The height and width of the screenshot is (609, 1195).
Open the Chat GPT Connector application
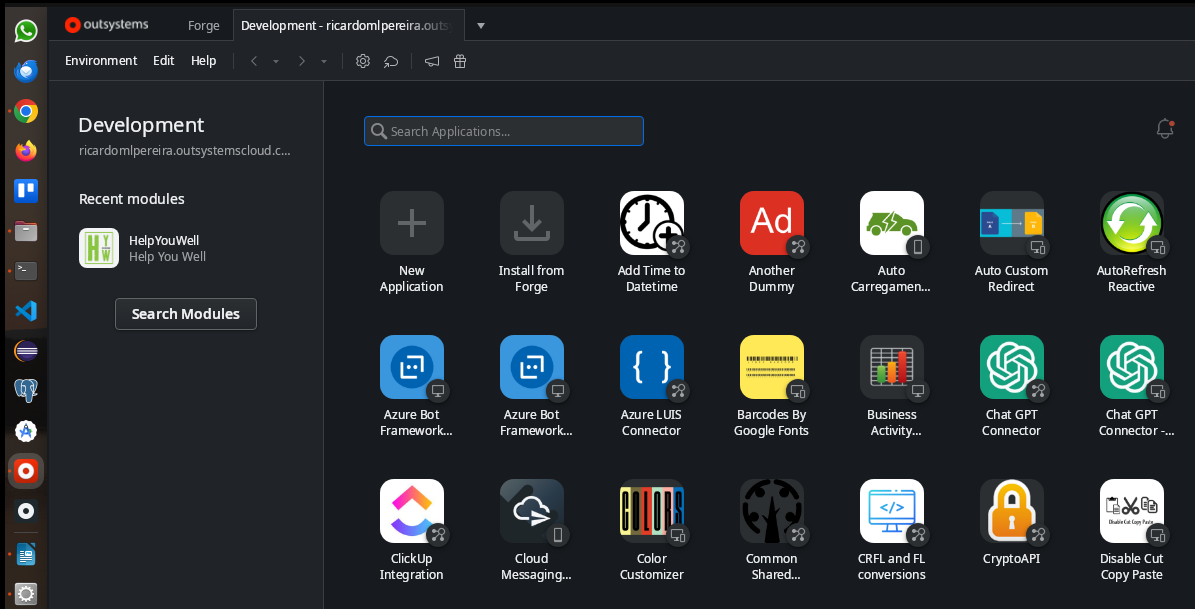click(1011, 367)
